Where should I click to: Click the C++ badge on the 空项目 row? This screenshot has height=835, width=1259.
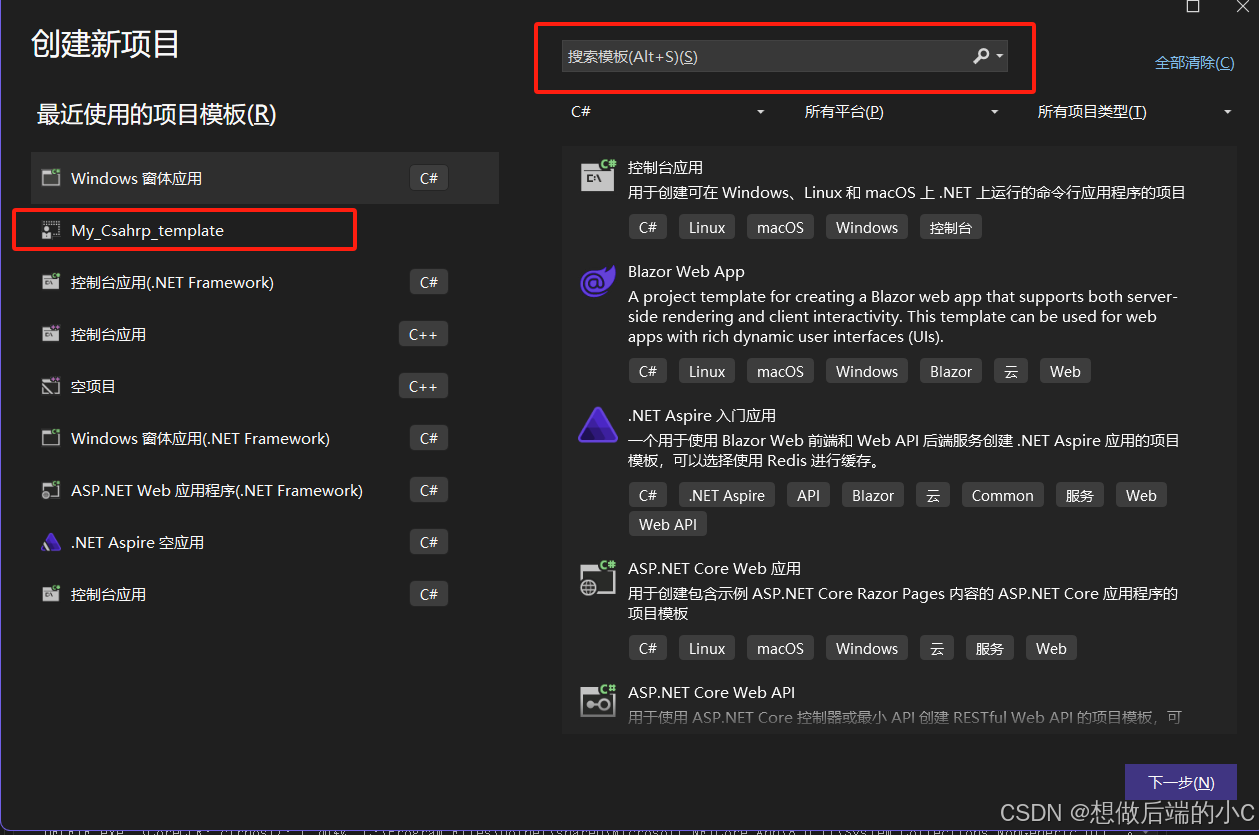point(423,386)
